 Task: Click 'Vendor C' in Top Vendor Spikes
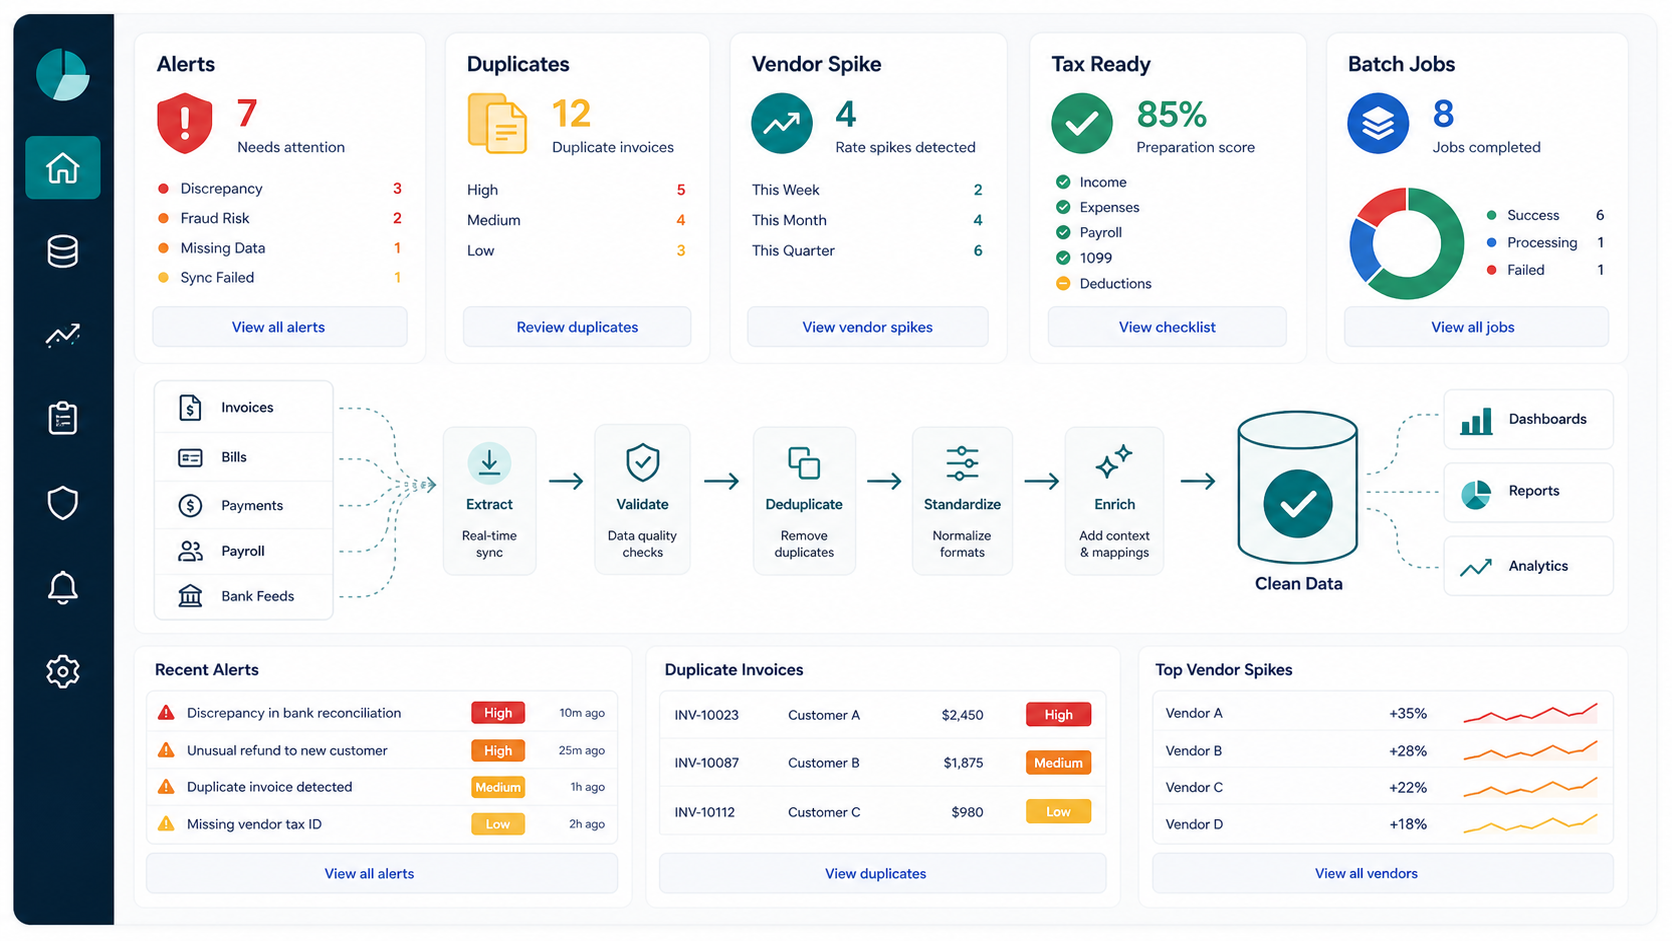click(1194, 787)
